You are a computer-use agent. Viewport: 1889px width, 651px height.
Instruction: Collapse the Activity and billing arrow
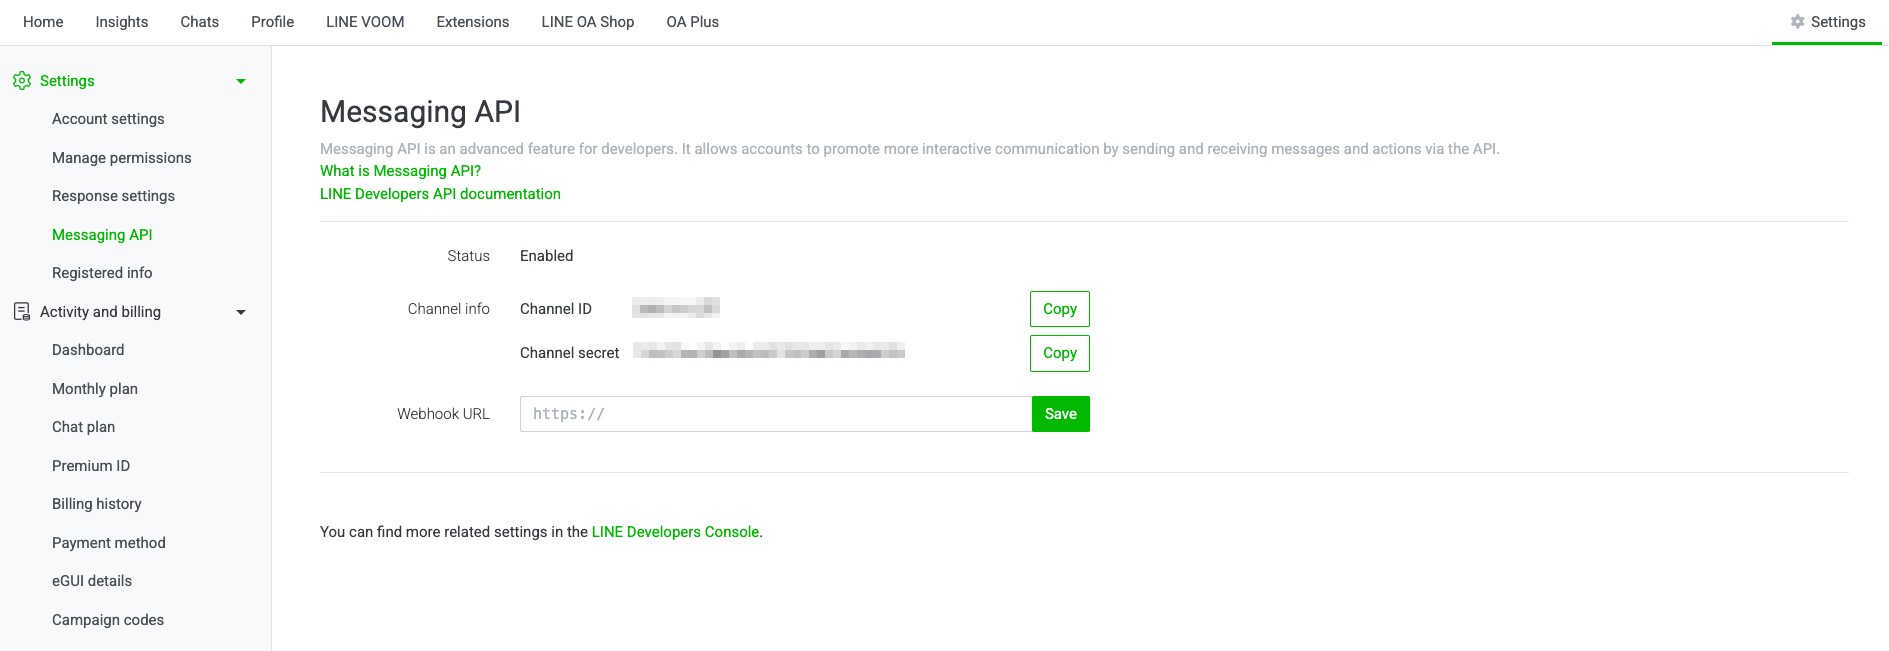(241, 312)
